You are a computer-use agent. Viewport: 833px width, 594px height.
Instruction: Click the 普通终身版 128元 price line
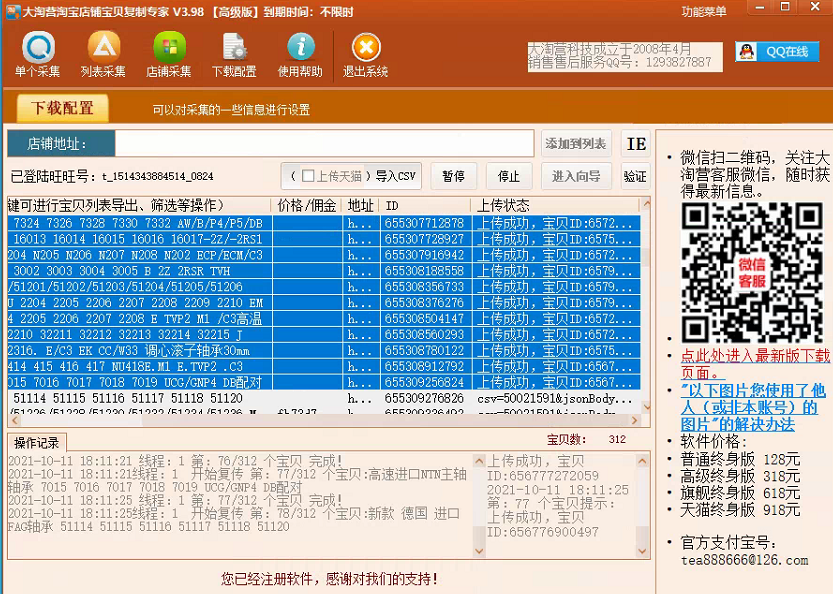(741, 459)
